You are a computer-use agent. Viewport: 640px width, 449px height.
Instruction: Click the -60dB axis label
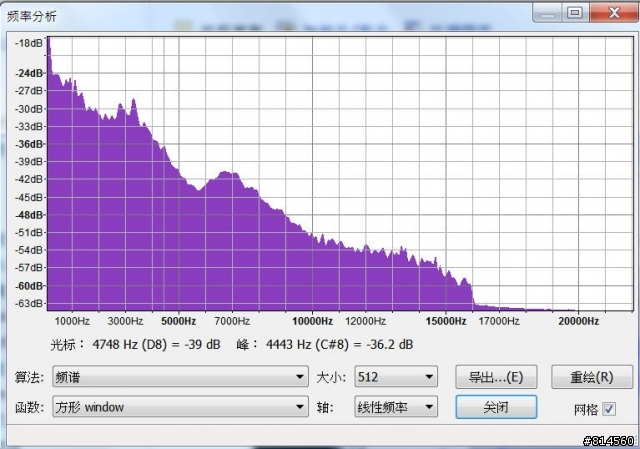click(29, 286)
